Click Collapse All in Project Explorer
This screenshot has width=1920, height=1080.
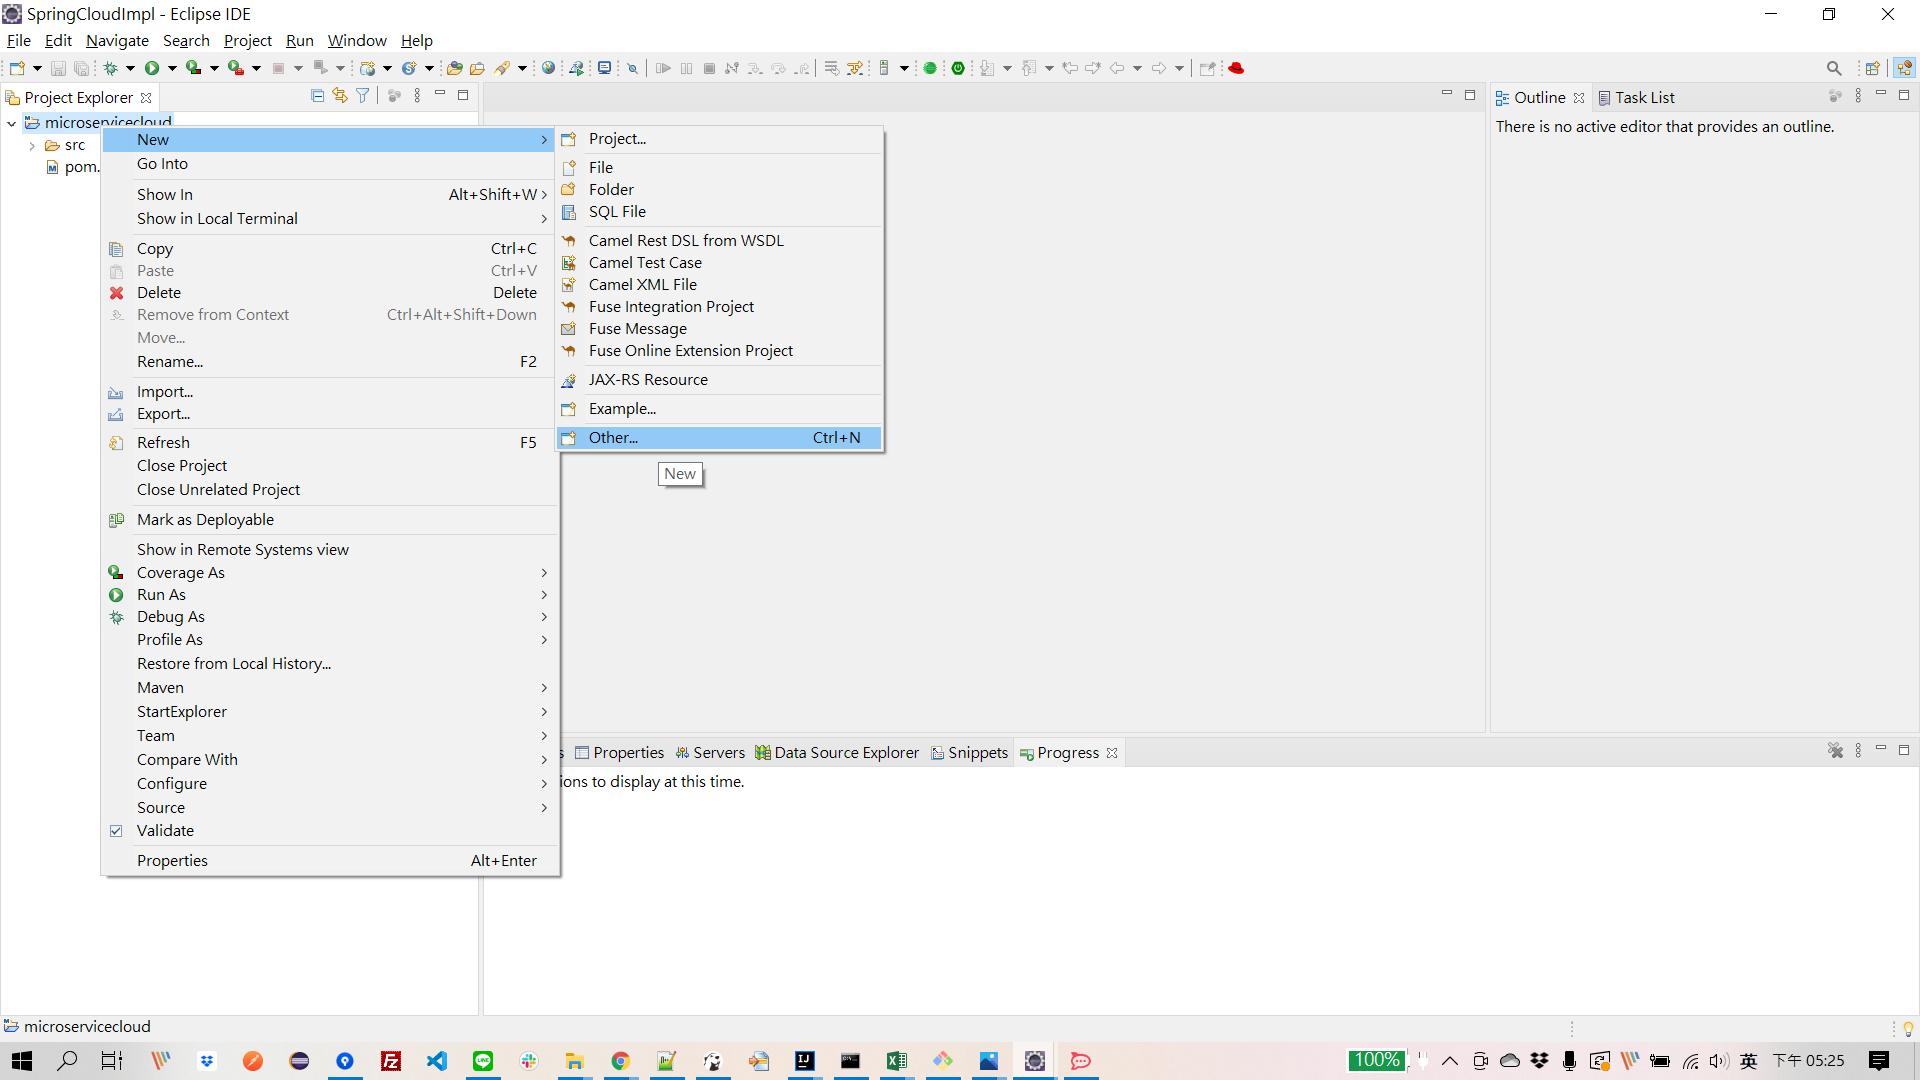click(x=317, y=96)
